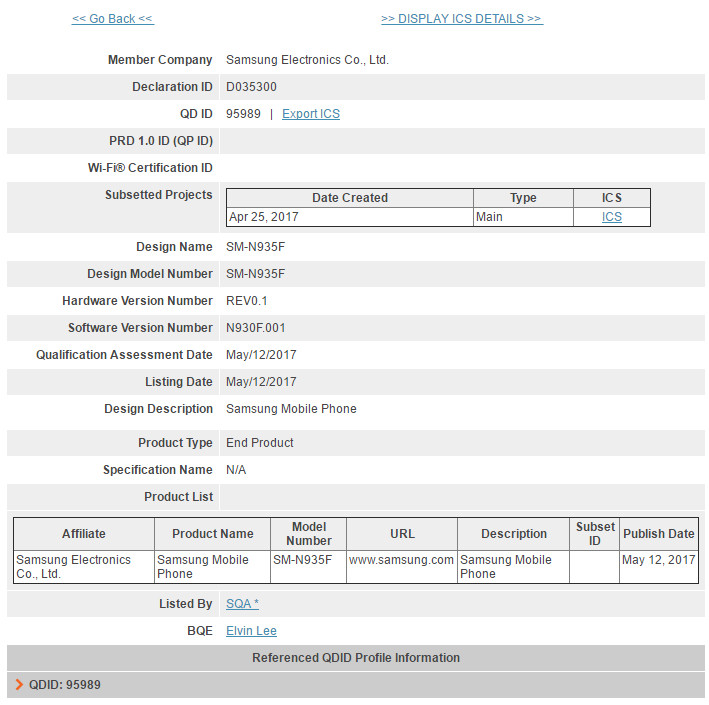Open the SQA * listed-by link
The height and width of the screenshot is (705, 709).
coord(242,604)
